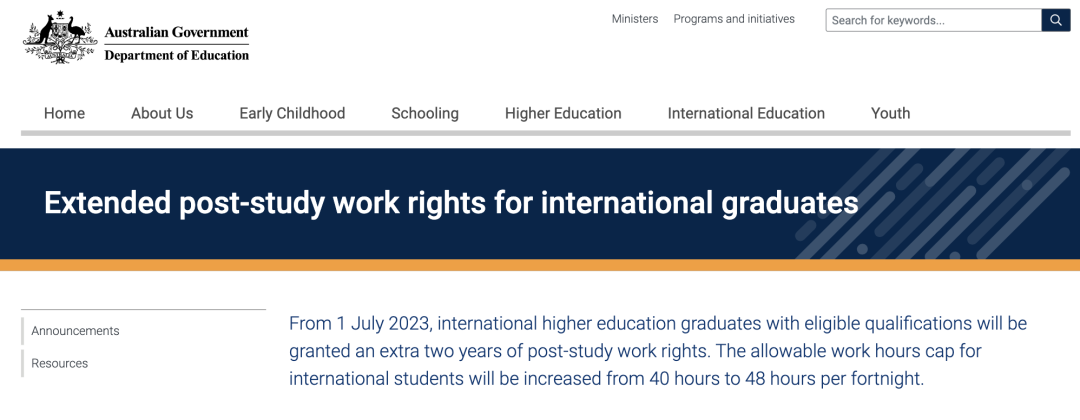This screenshot has width=1080, height=420.
Task: Focus the 'Search for keywords' field
Action: click(932, 20)
